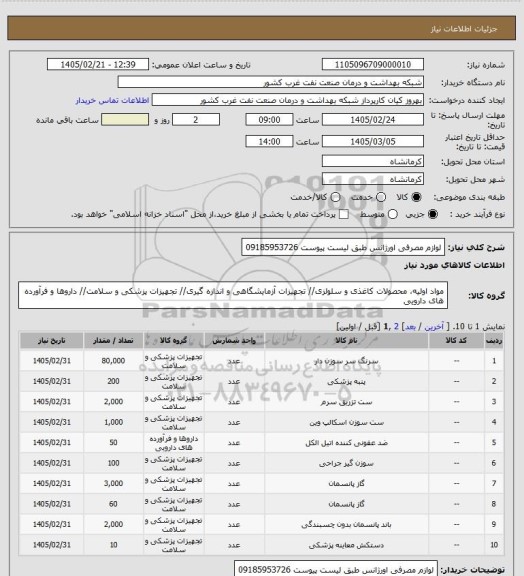Click the announcement date field 1405/02/21 - 12:39
The height and width of the screenshot is (576, 524).
(x=98, y=65)
